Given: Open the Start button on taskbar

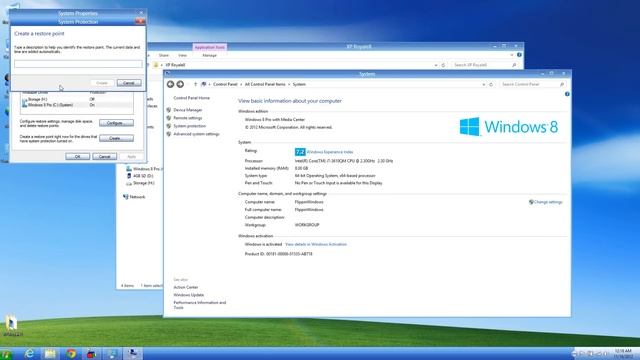Looking at the screenshot, I should click(x=6, y=354).
